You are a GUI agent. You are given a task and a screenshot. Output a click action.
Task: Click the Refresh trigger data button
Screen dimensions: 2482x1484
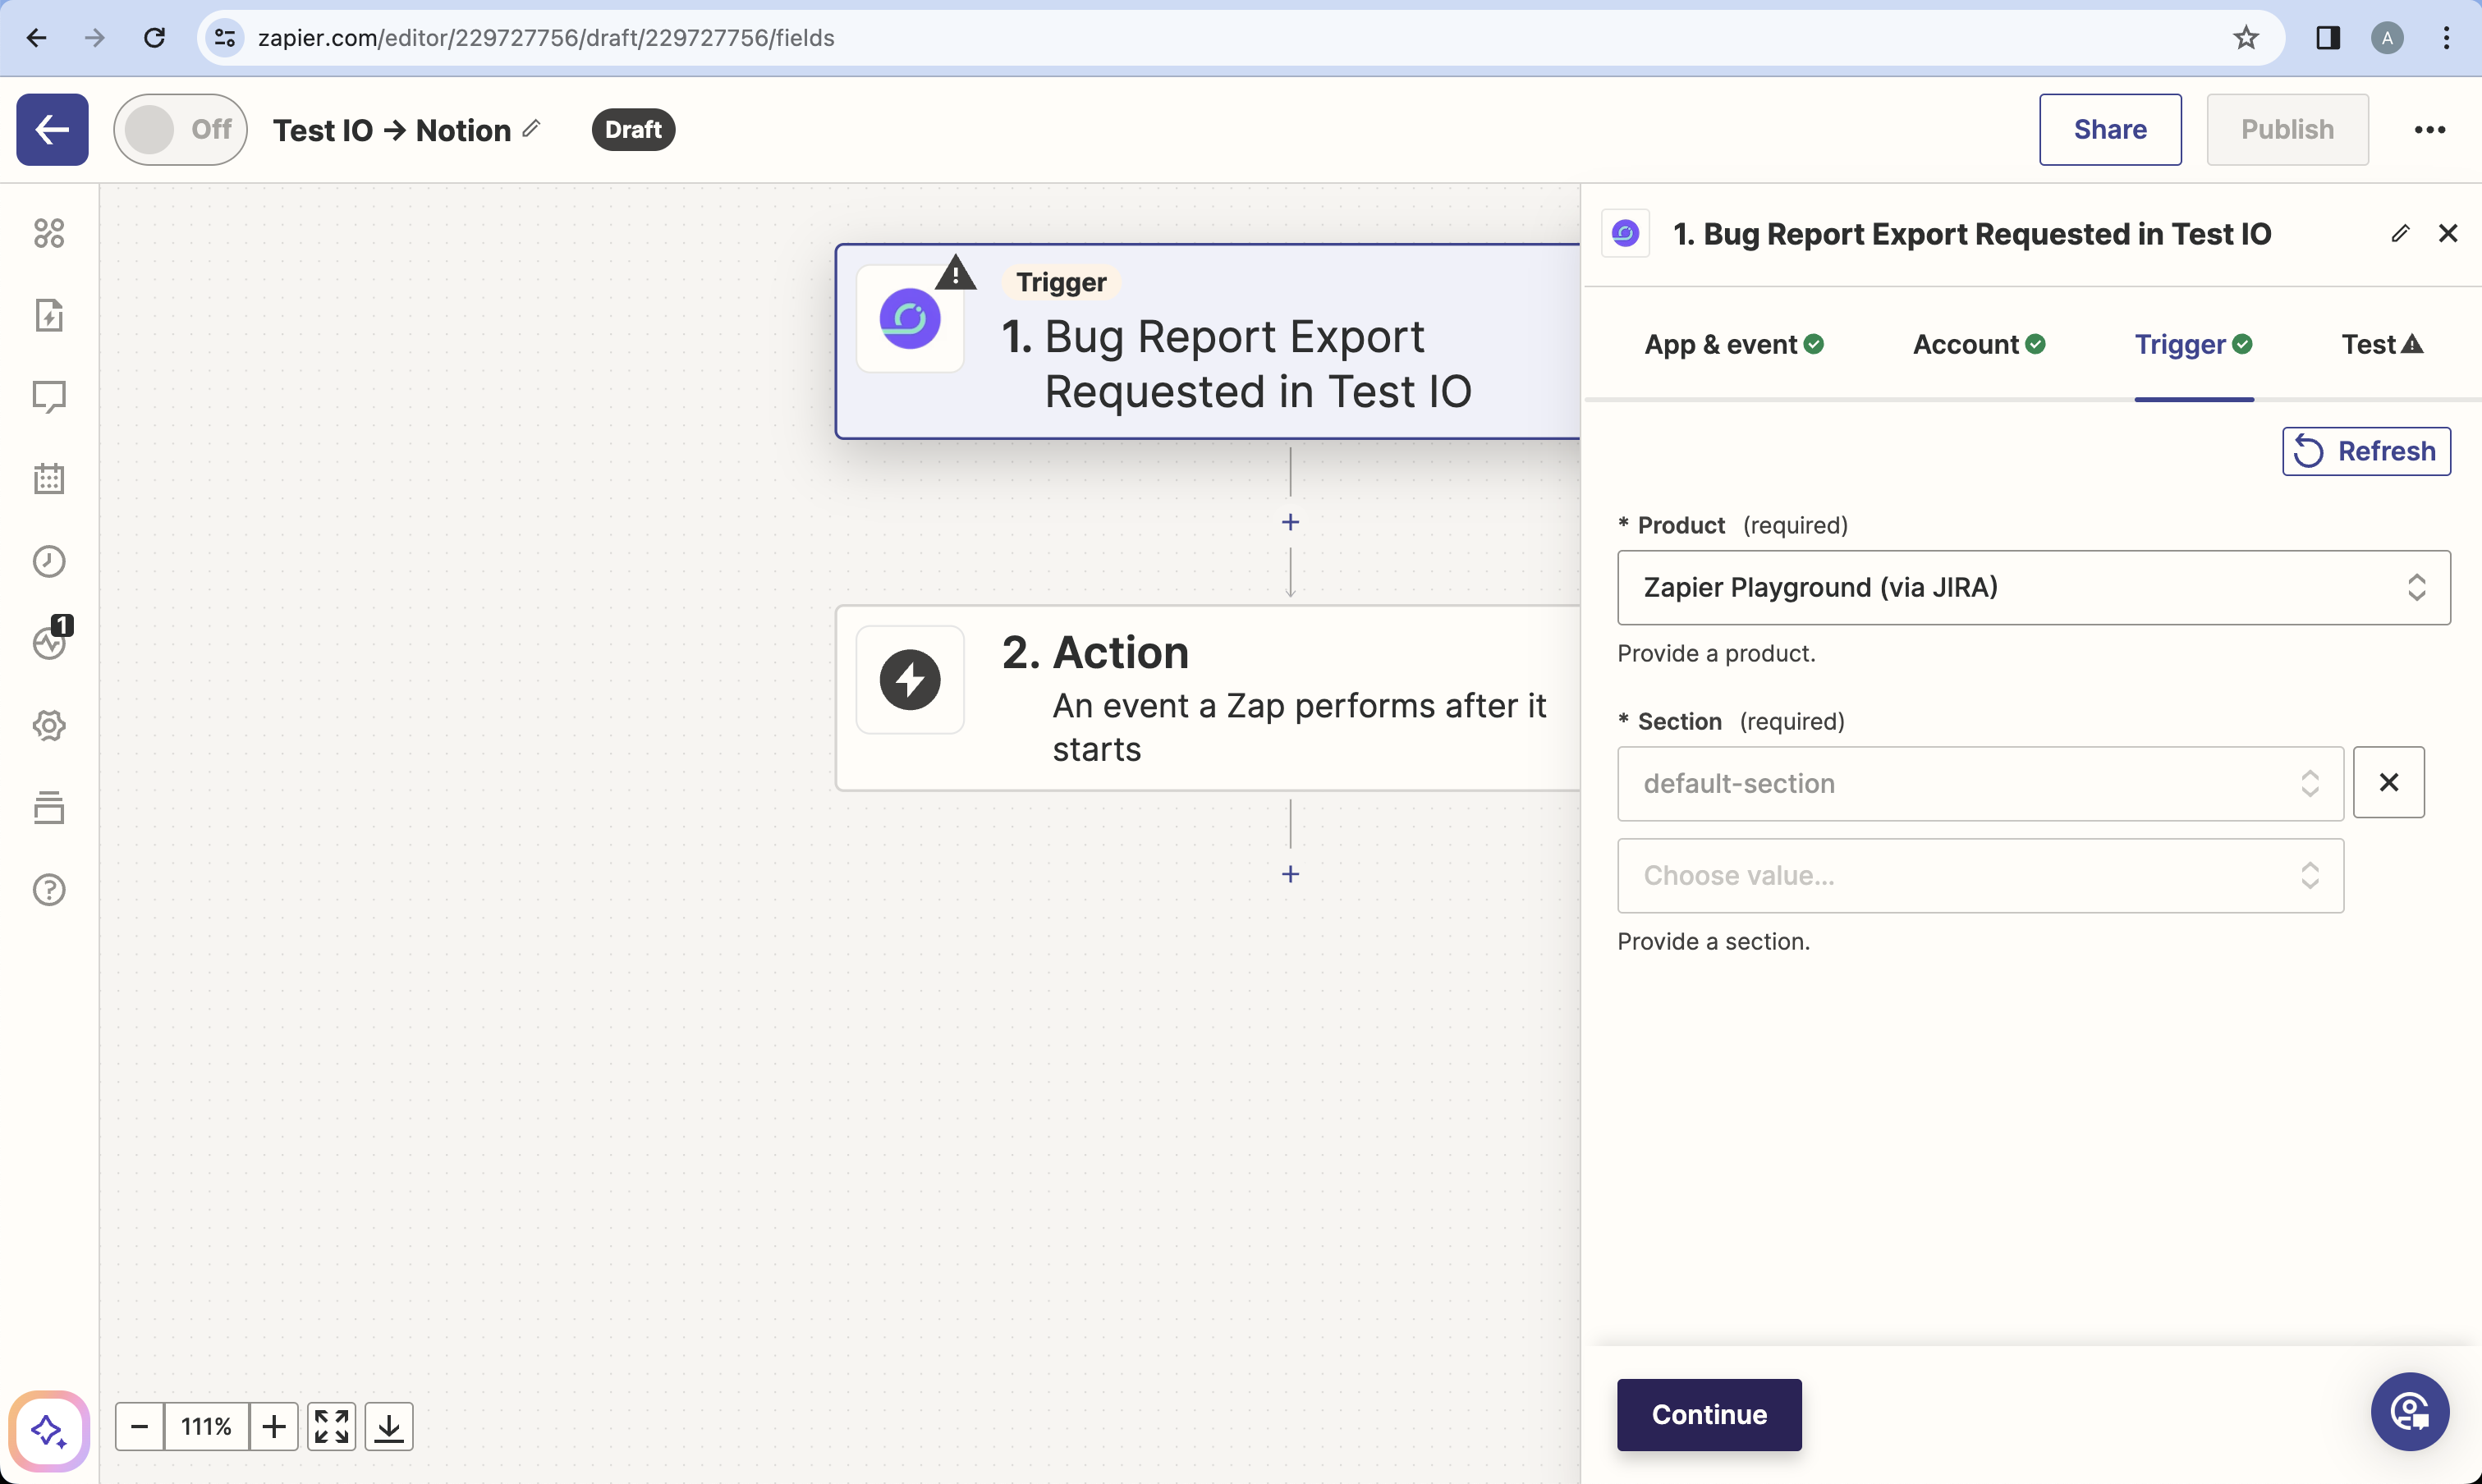tap(2367, 451)
